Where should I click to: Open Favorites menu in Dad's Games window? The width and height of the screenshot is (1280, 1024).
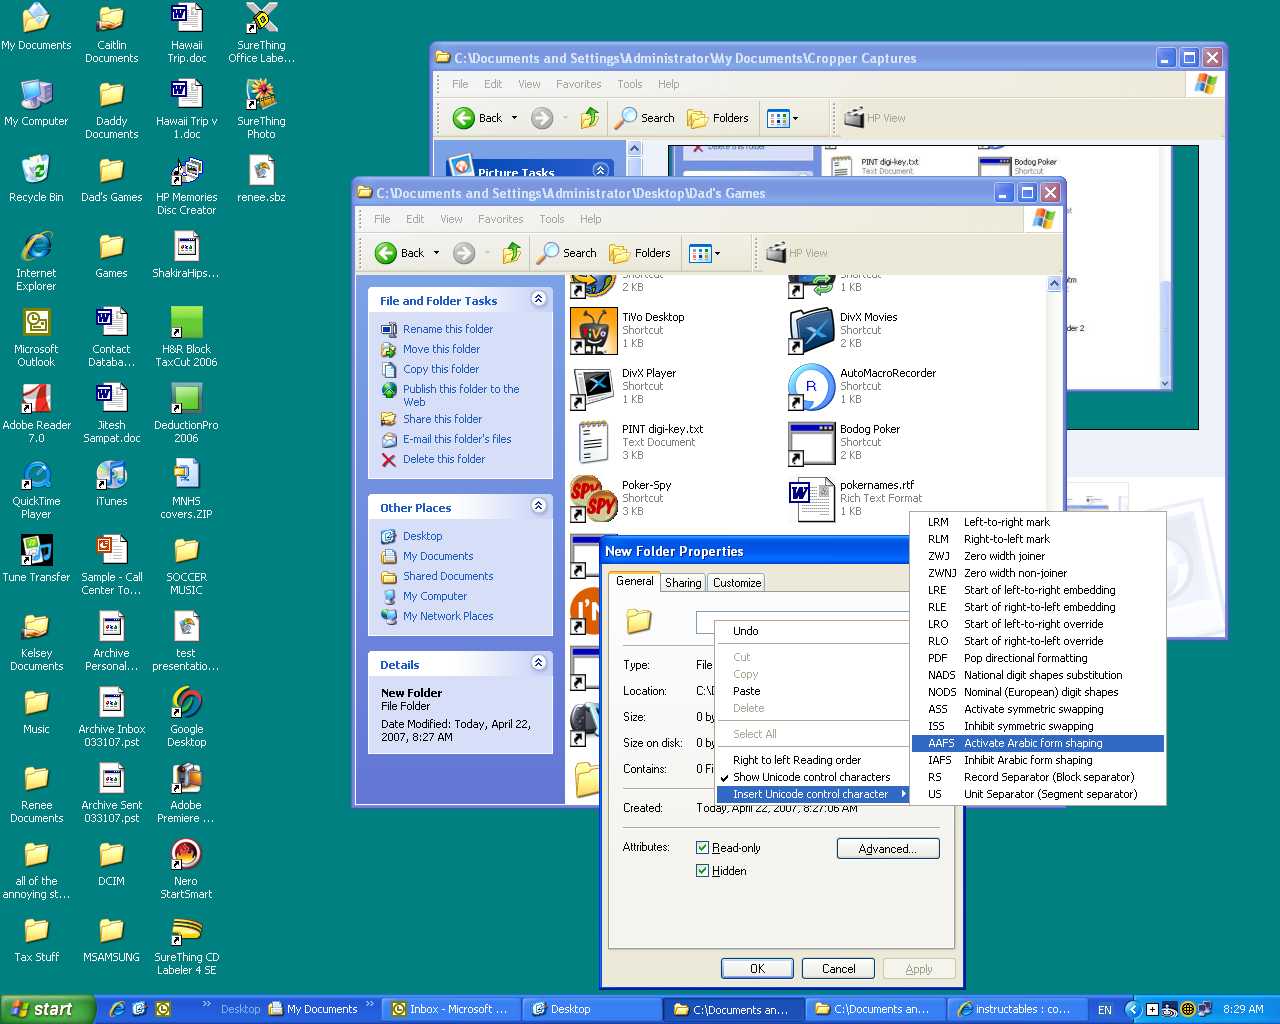500,219
